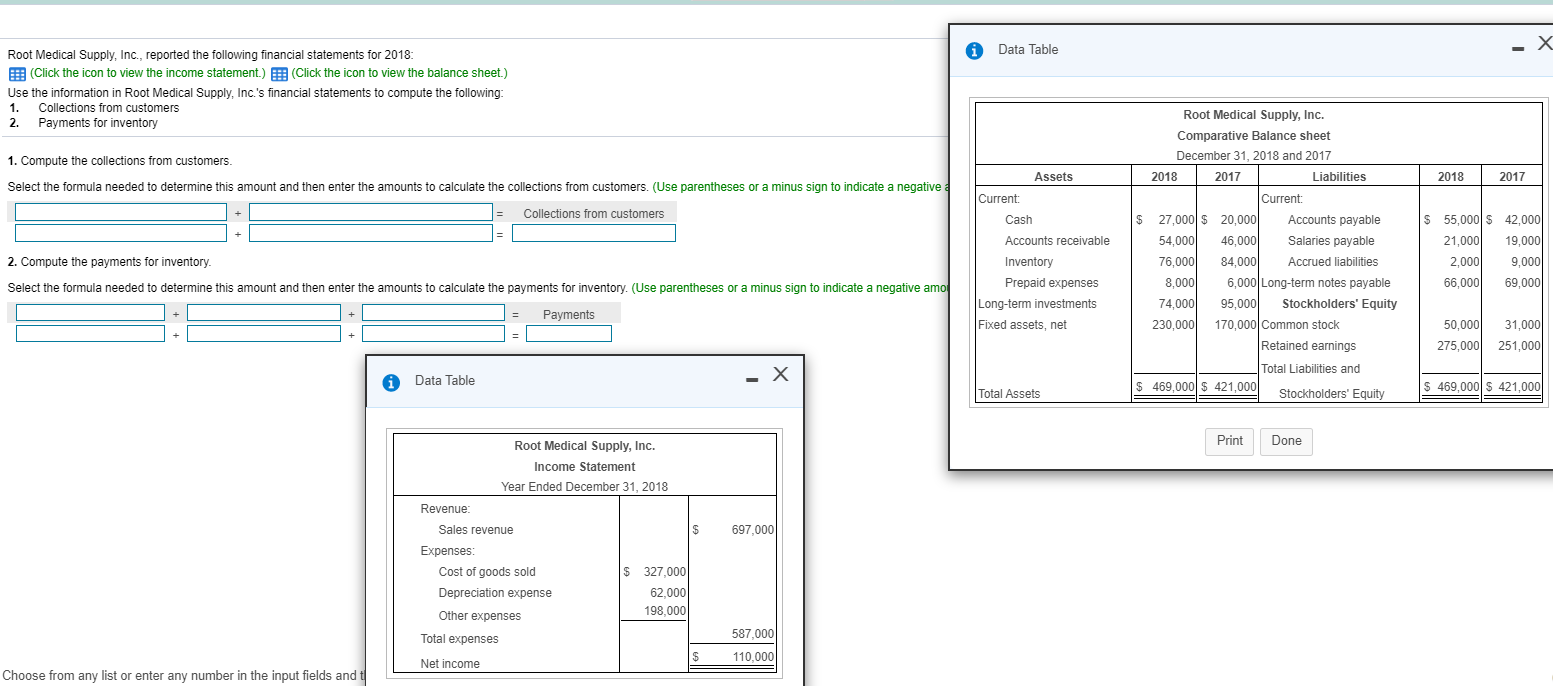Click the 'Accounts payable' row label
Image resolution: width=1553 pixels, height=686 pixels.
1334,220
